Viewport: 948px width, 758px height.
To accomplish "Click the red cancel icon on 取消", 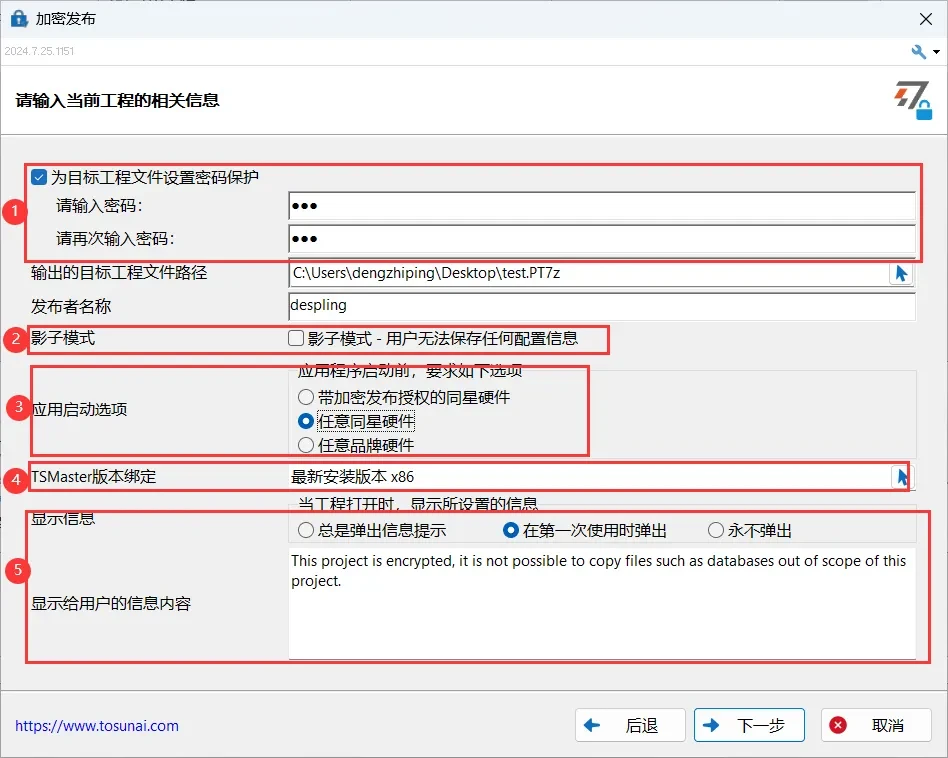I will [837, 725].
